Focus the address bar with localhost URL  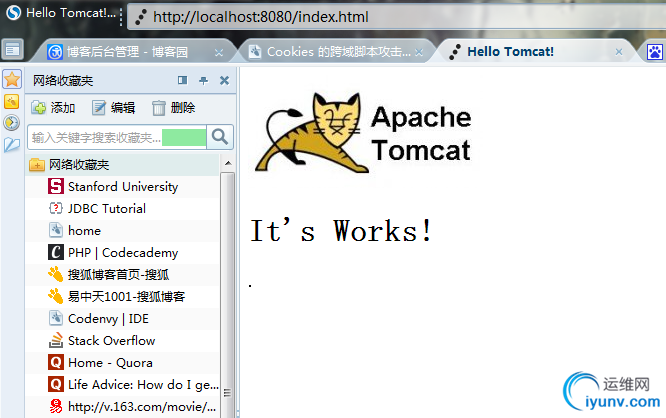coord(395,17)
